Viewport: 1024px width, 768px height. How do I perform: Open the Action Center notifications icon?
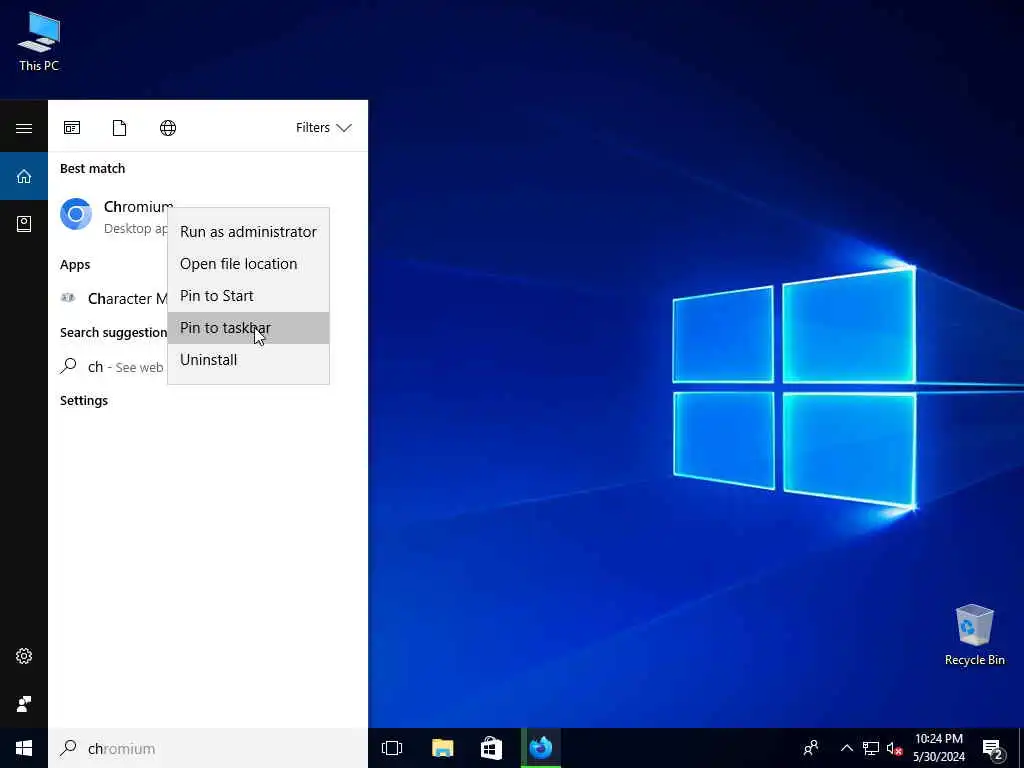point(993,750)
